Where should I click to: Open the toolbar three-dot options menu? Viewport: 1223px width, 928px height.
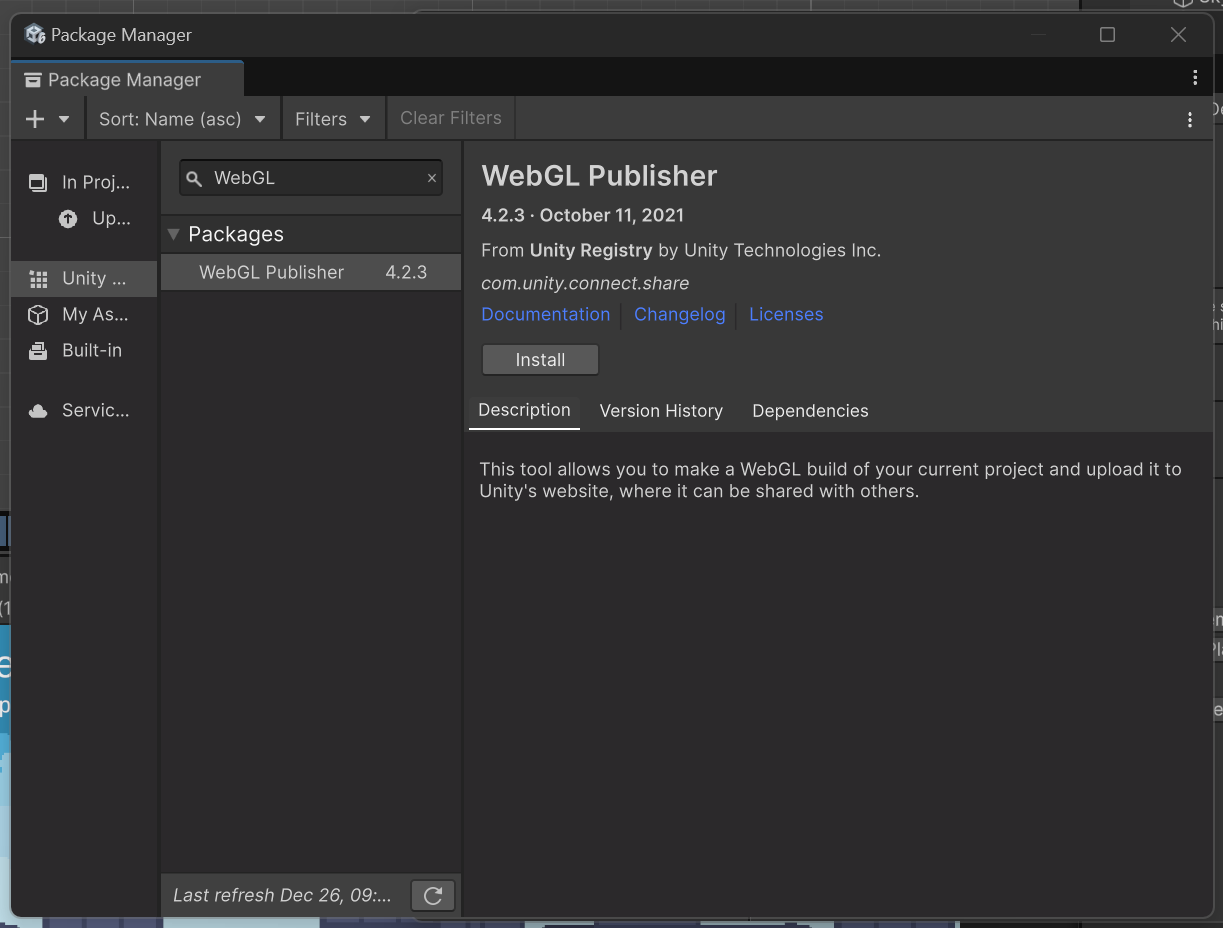(x=1190, y=120)
